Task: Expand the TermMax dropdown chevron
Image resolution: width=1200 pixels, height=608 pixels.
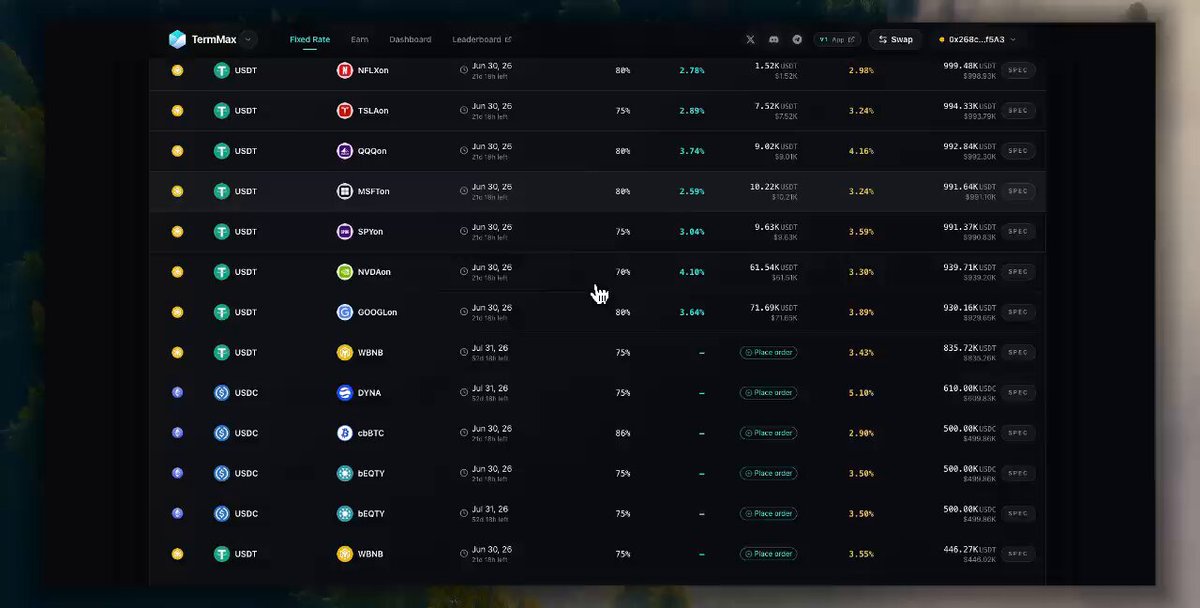Action: click(248, 40)
